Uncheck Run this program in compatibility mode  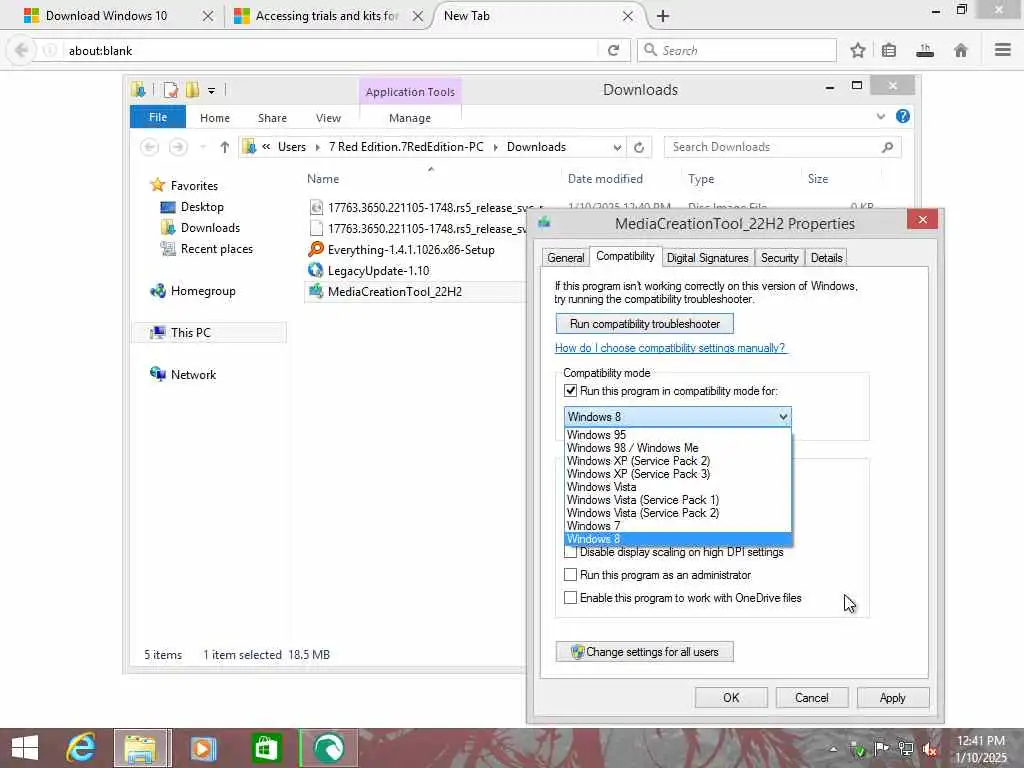(x=570, y=391)
